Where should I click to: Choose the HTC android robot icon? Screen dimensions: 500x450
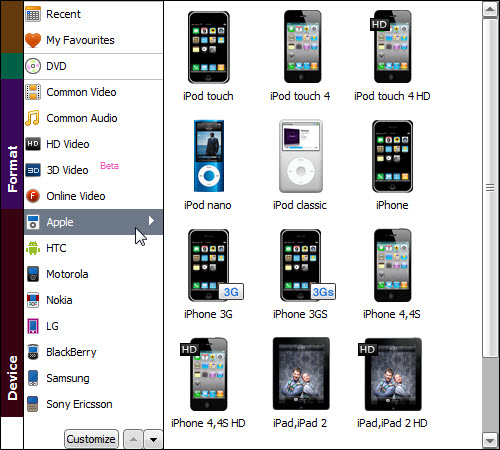(33, 248)
